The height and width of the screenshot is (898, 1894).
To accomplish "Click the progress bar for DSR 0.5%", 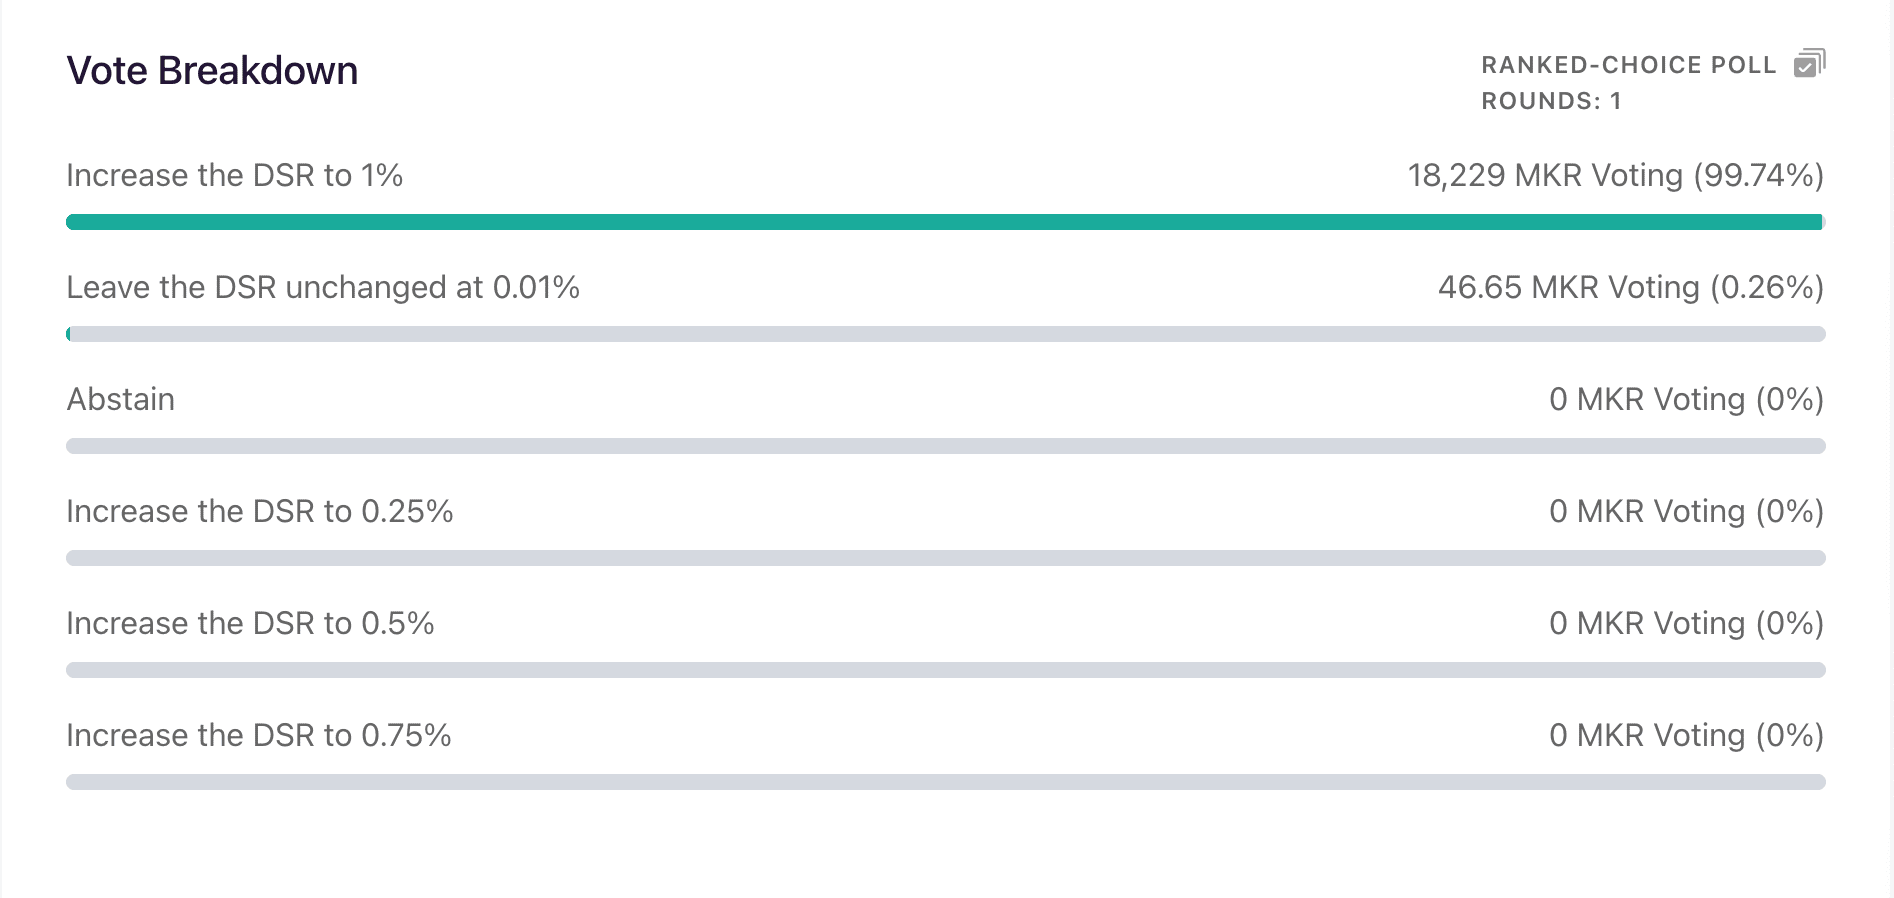I will (x=945, y=670).
